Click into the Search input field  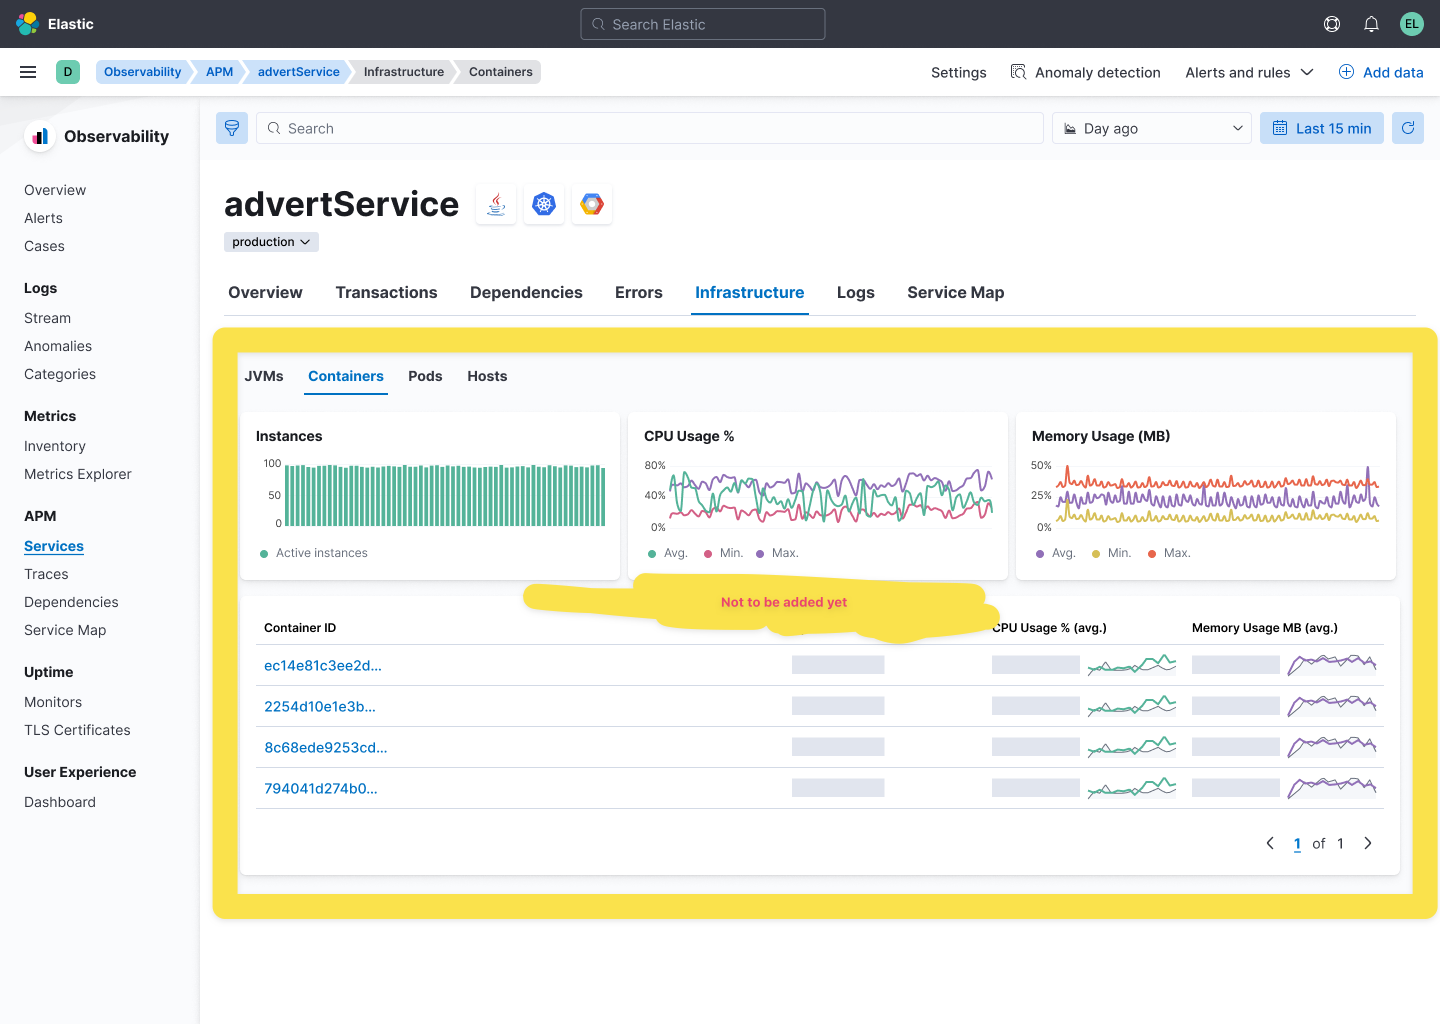650,127
